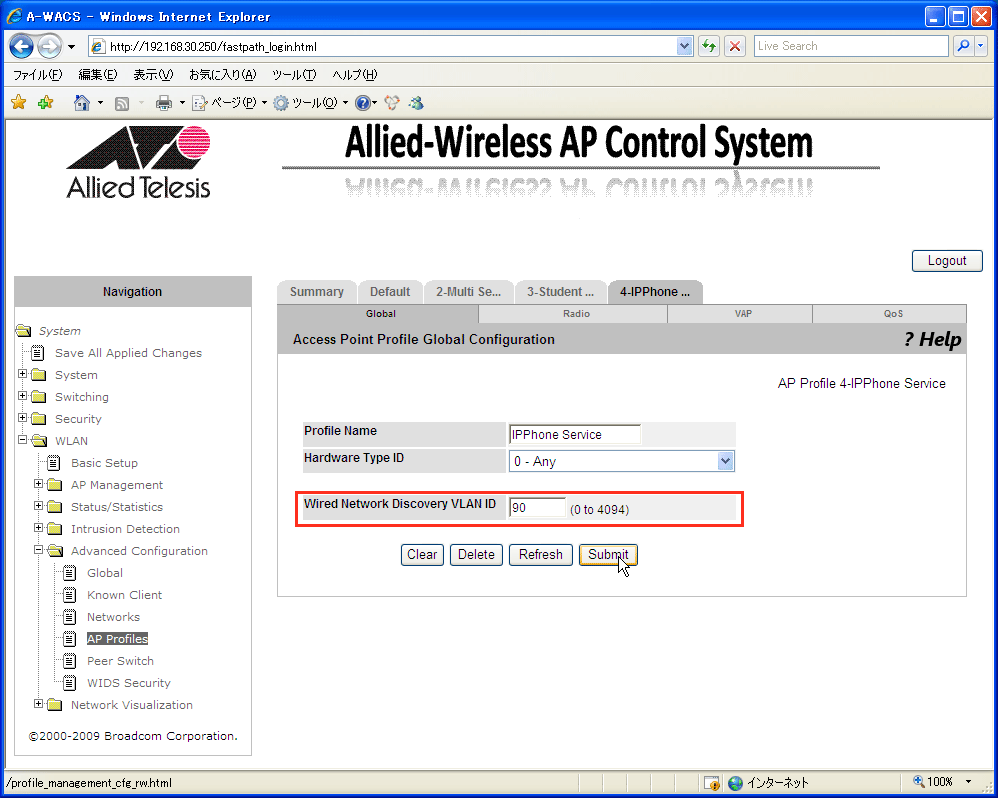Open the ツール(O) gear toolbar menu
Viewport: 998px width, 798px height.
pyautogui.click(x=311, y=102)
